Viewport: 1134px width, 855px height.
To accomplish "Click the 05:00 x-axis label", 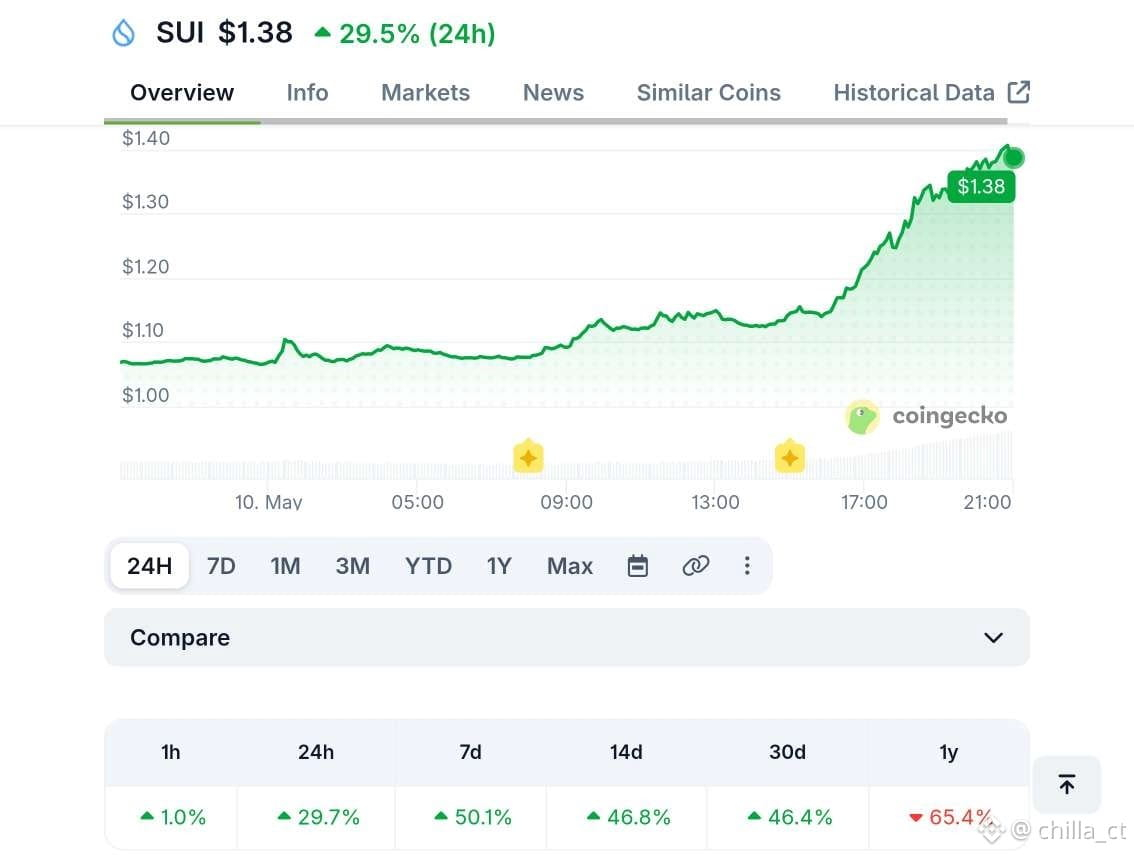I will point(417,502).
